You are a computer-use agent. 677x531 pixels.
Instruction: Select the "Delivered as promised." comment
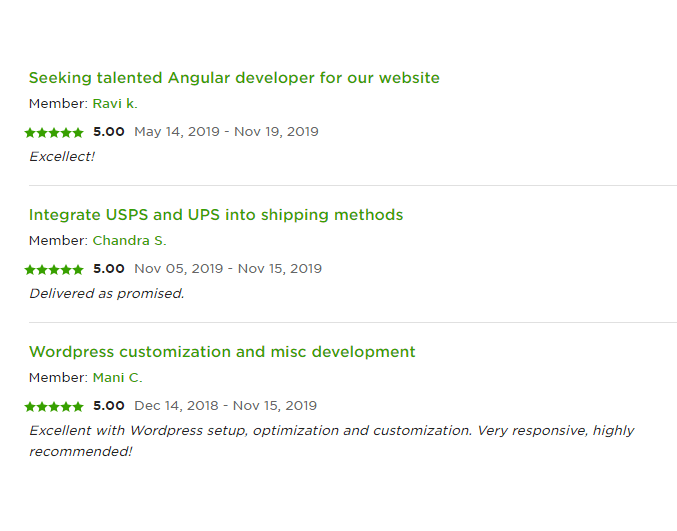pos(107,294)
